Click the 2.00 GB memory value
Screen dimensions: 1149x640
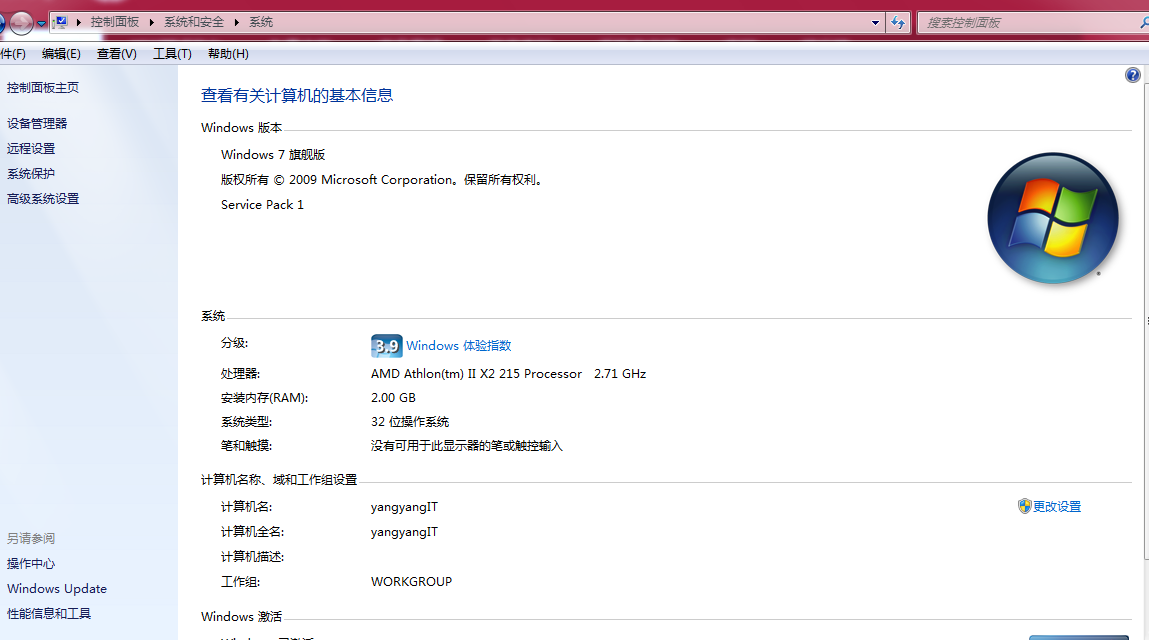(394, 397)
